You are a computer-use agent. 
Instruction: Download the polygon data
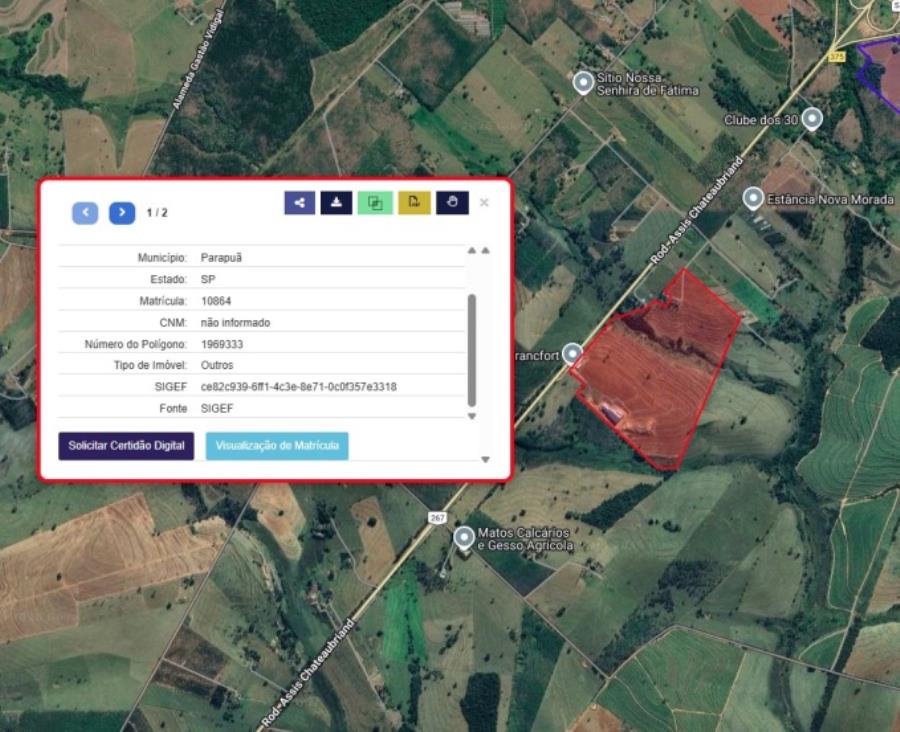[x=336, y=203]
